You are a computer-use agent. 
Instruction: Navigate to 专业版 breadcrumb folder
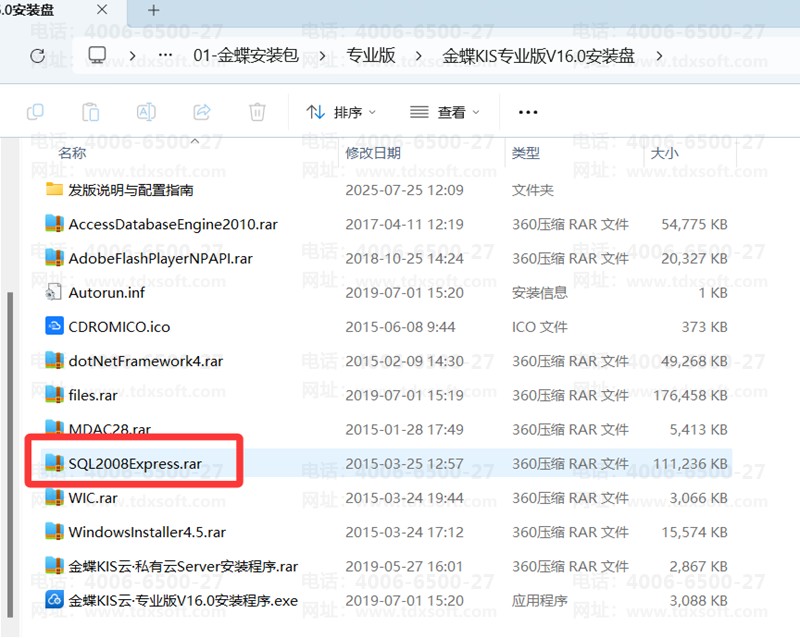click(x=369, y=55)
